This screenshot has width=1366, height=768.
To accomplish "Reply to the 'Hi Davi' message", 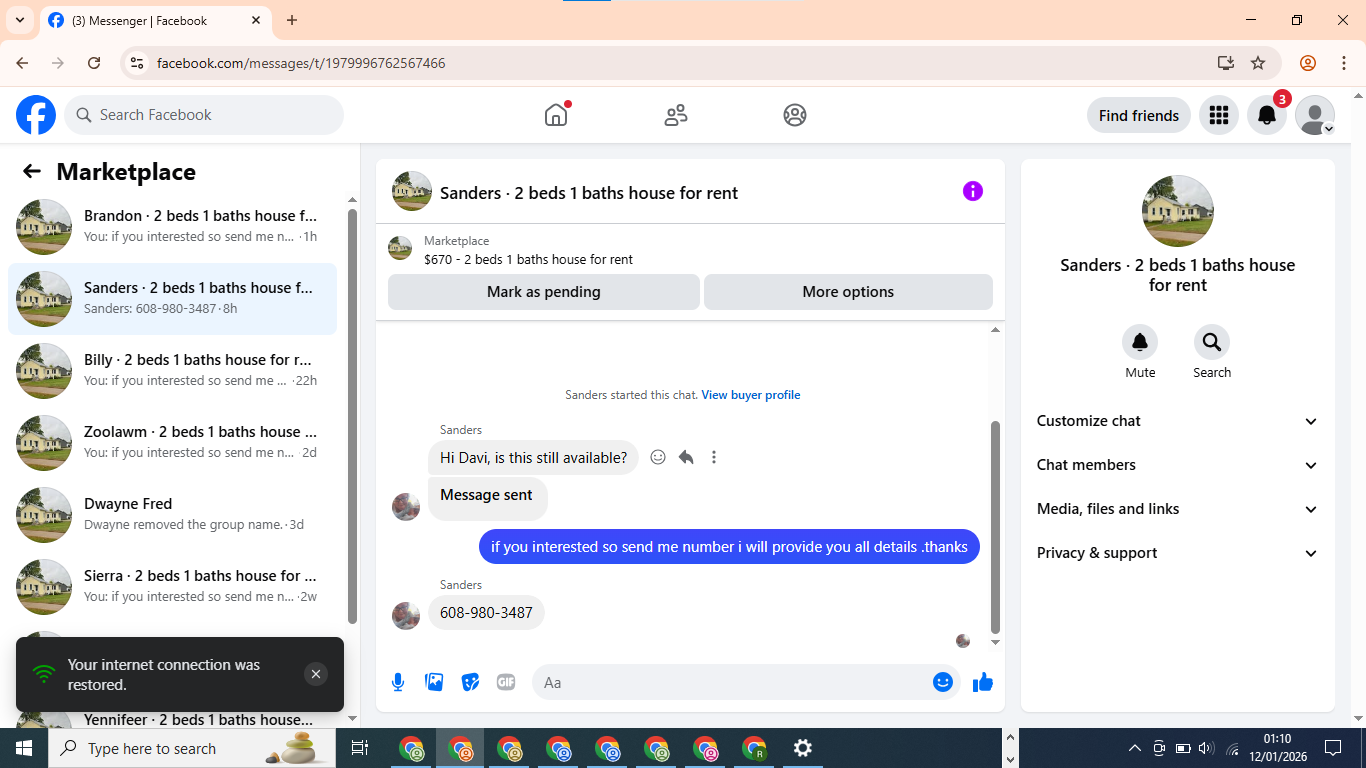I will coord(686,457).
